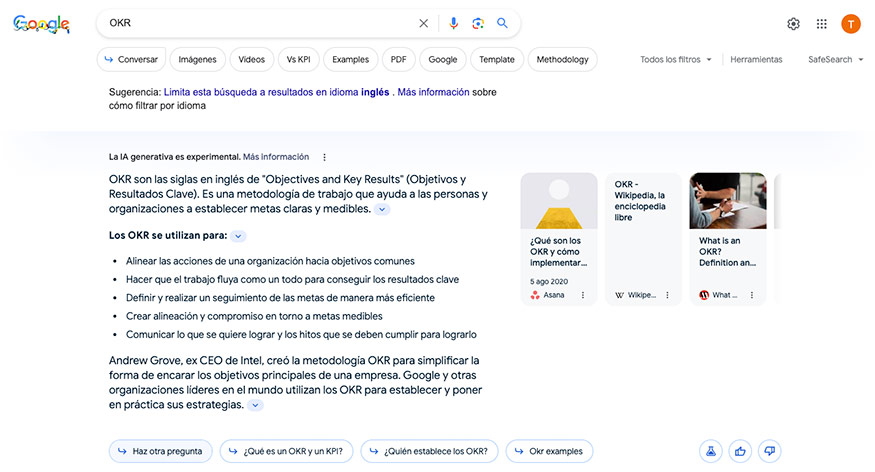
Task: Ask '¿Quién establece los OKR?' follow-up
Action: [x=429, y=451]
